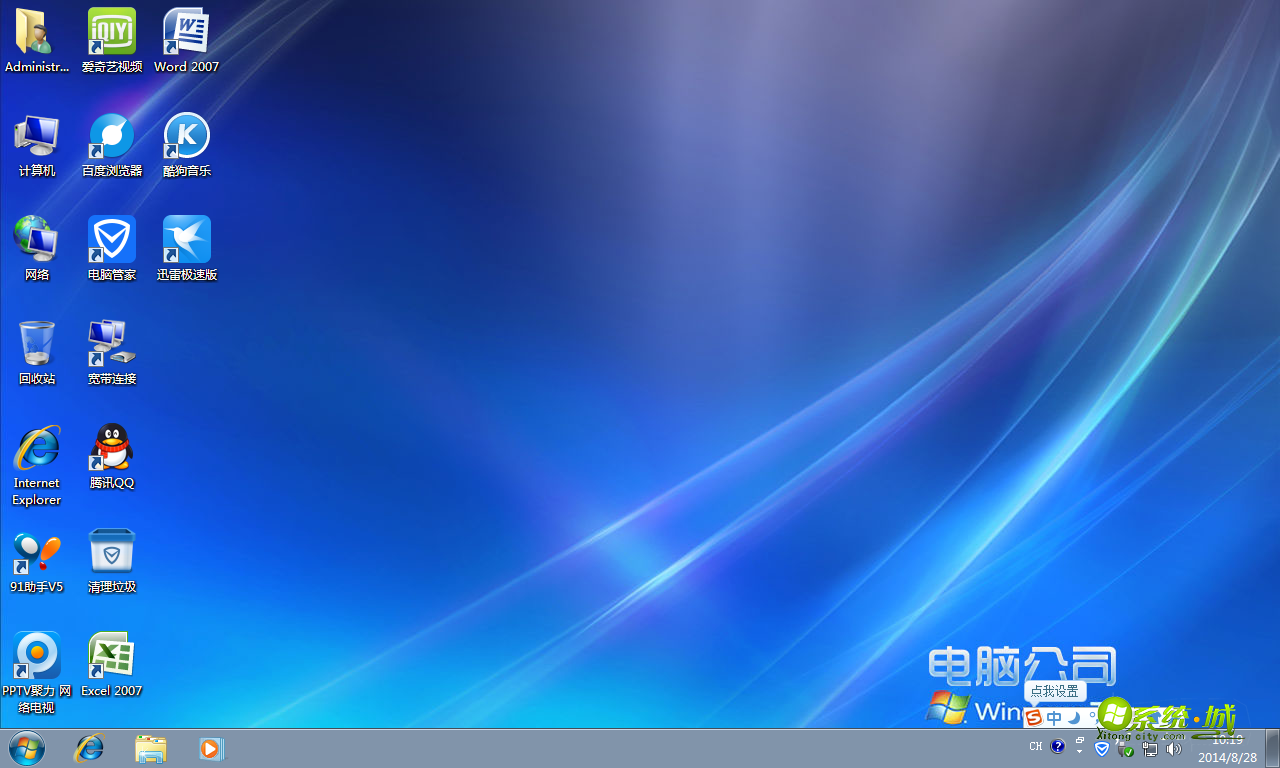Toggle Chinese/English punctuation on input bar
This screenshot has width=1280, height=768.
(1091, 717)
